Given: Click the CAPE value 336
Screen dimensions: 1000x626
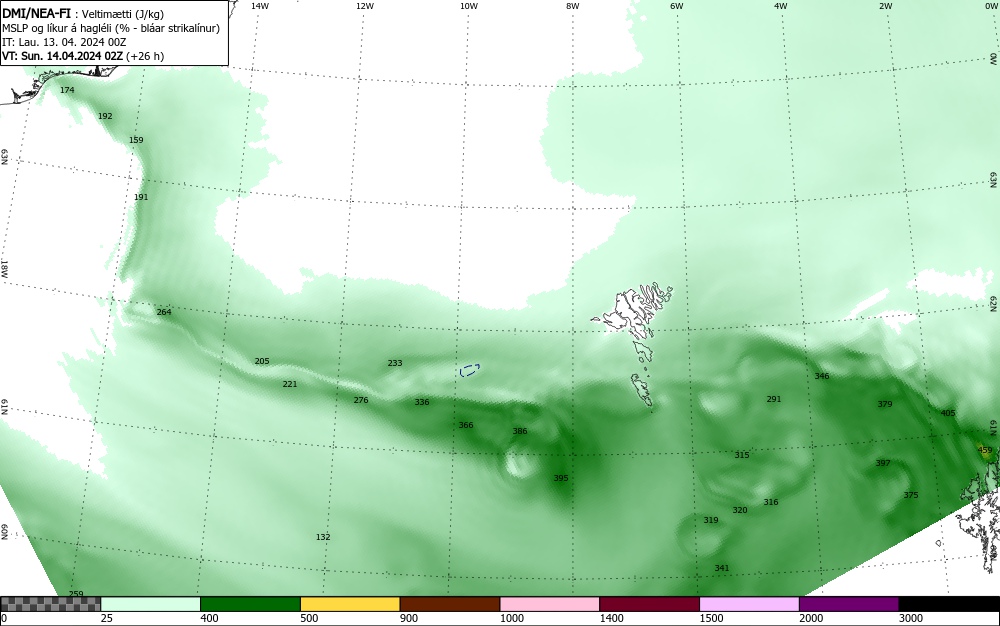Looking at the screenshot, I should pos(422,402).
